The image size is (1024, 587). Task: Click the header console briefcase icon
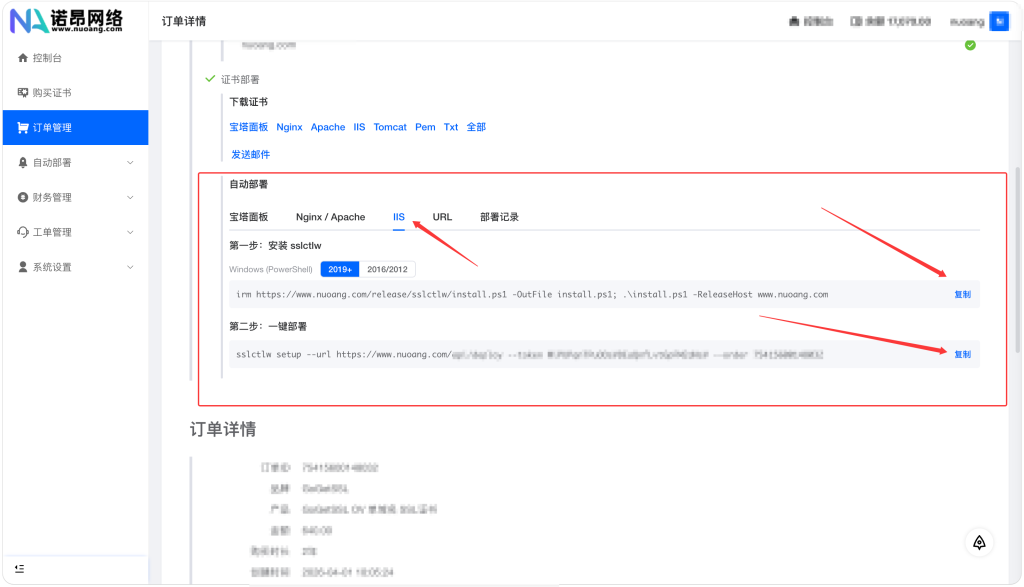794,22
